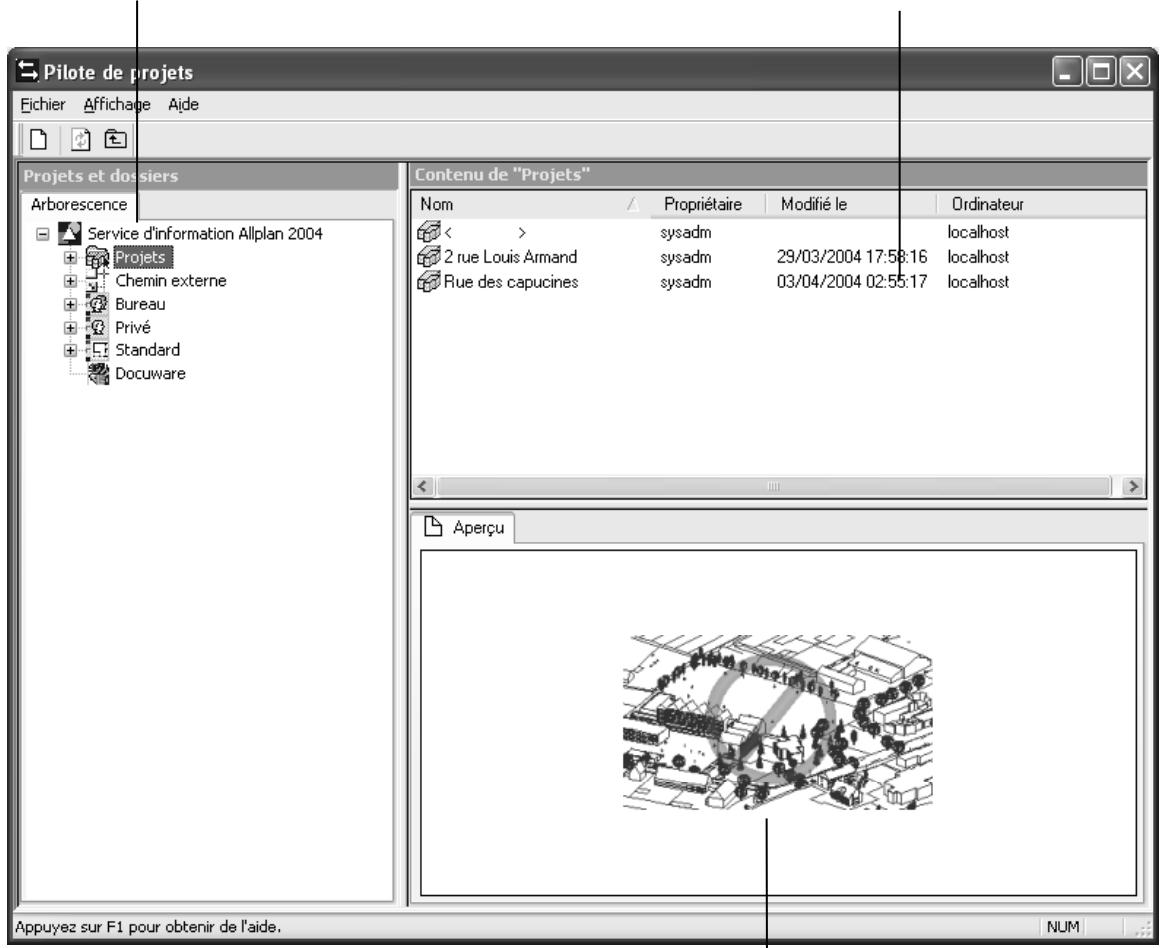Click the Docuware tree icon

(98, 374)
